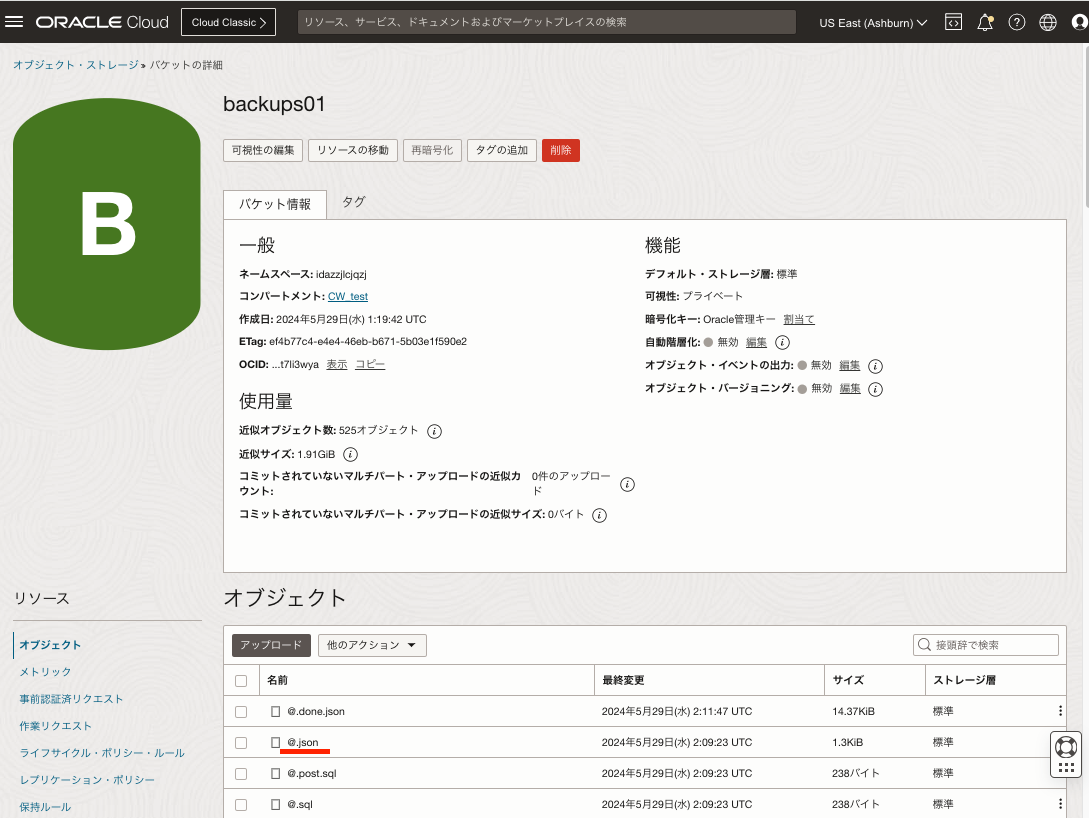The image size is (1089, 818).
Task: Click the top resource search field
Action: click(547, 22)
